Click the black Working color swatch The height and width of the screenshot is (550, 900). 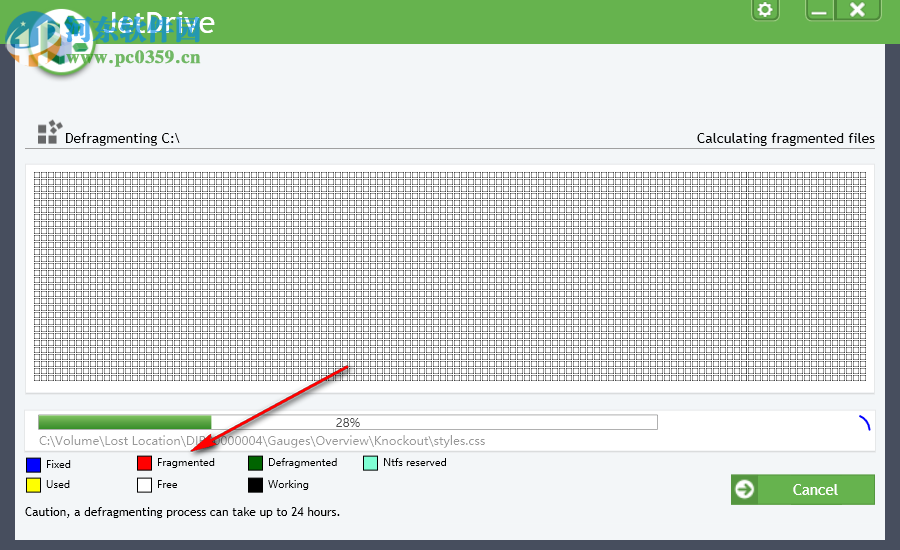pos(255,485)
